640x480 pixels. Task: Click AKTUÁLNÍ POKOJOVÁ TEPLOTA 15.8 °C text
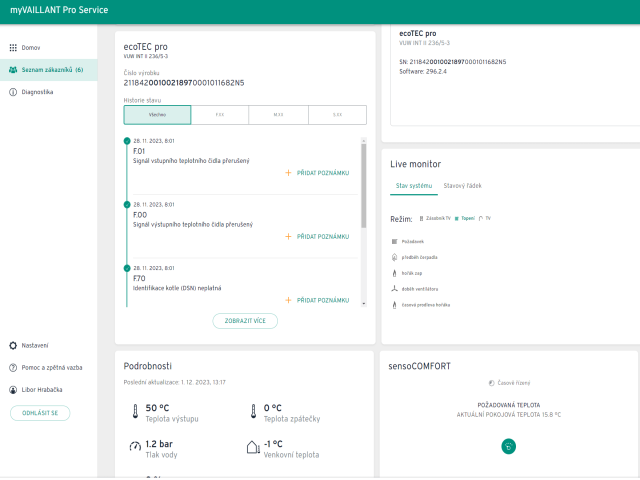[x=509, y=415]
